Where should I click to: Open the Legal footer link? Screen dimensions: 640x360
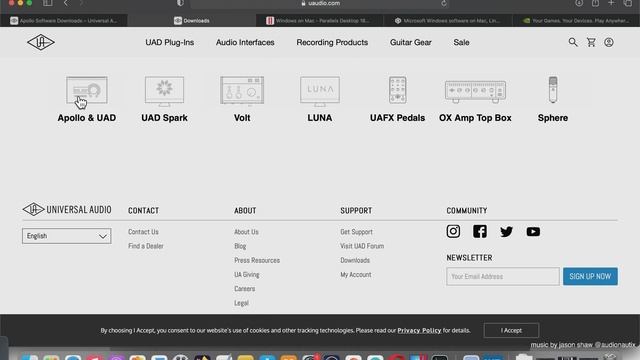(241, 303)
